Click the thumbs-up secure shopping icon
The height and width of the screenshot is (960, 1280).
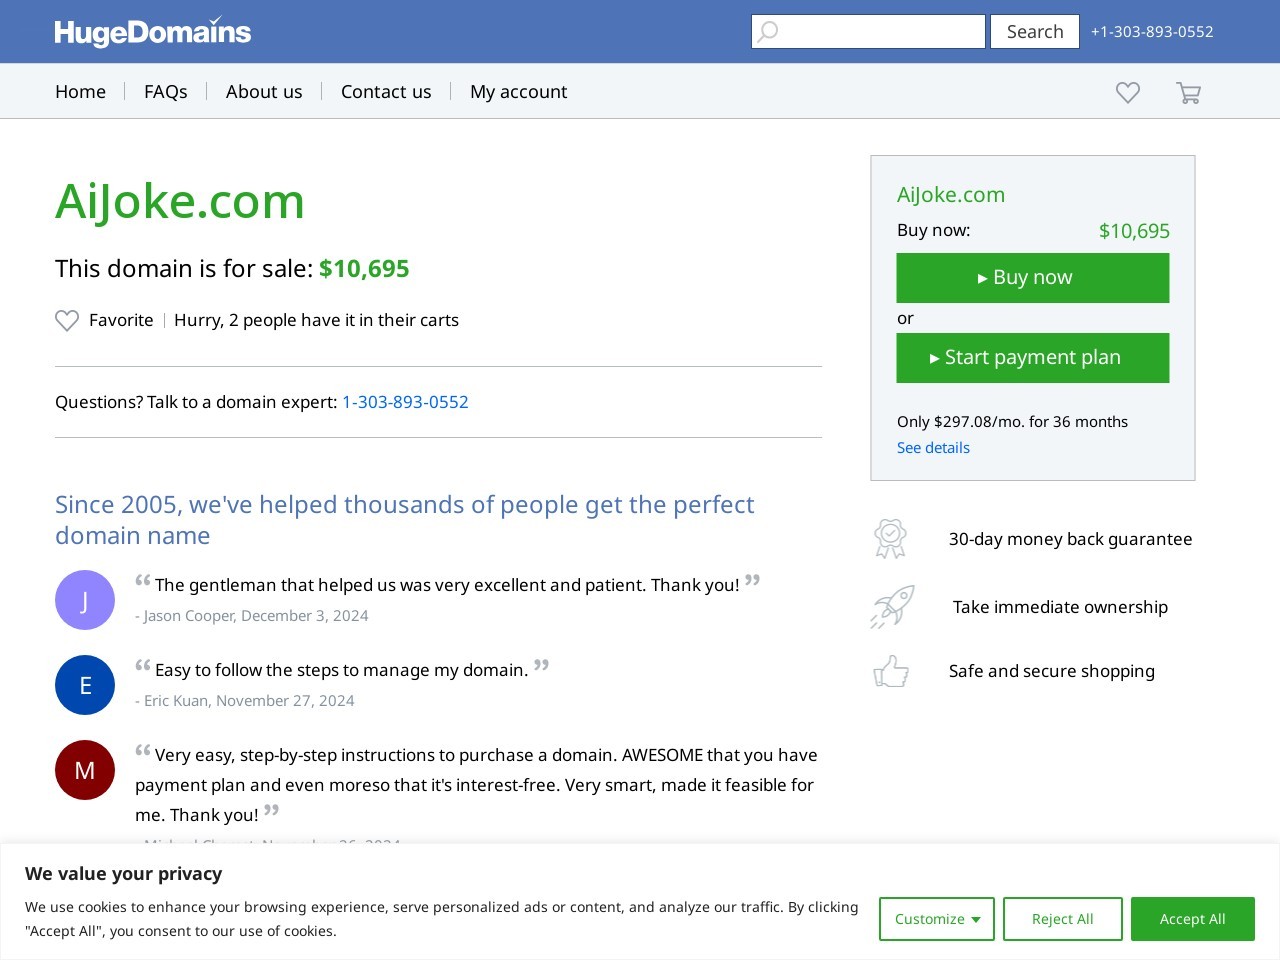(891, 671)
